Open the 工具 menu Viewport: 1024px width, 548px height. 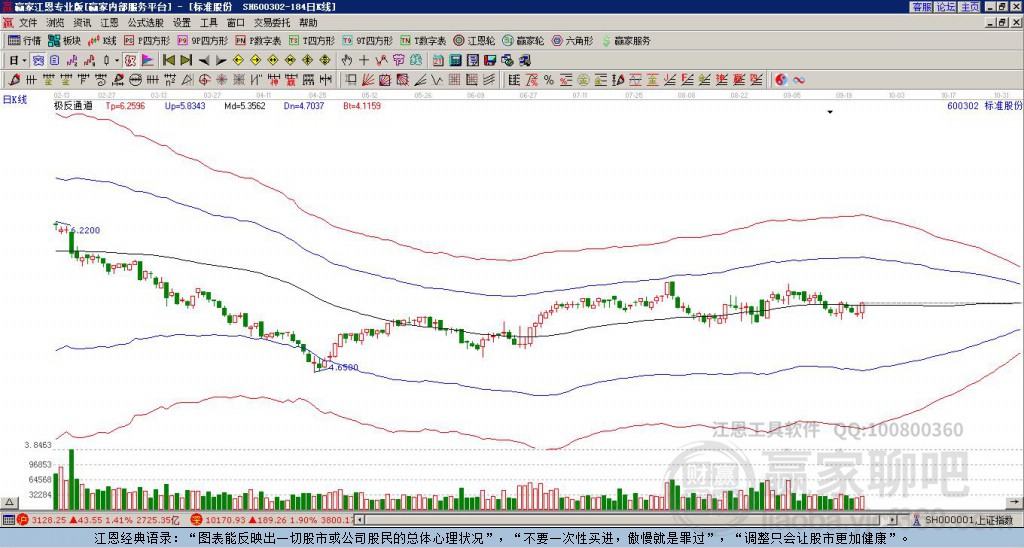(209, 23)
